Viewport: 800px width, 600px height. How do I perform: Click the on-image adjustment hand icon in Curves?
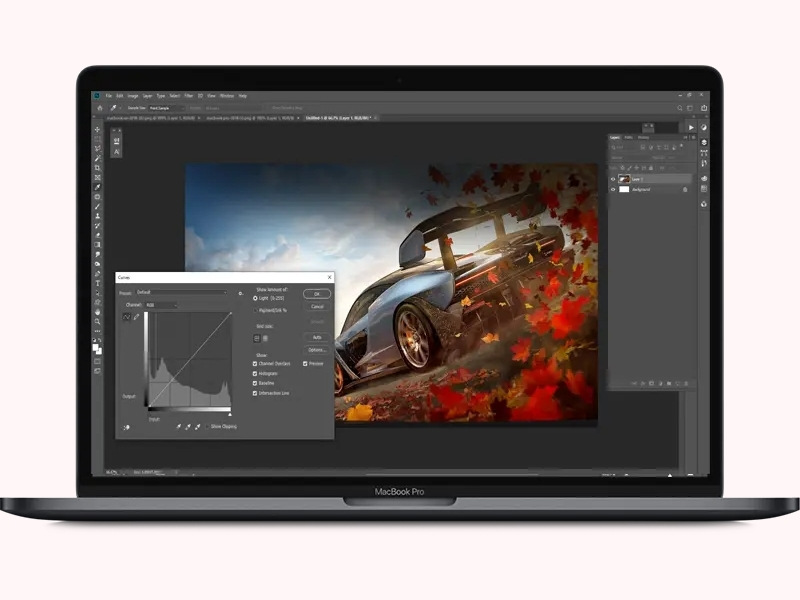click(126, 428)
